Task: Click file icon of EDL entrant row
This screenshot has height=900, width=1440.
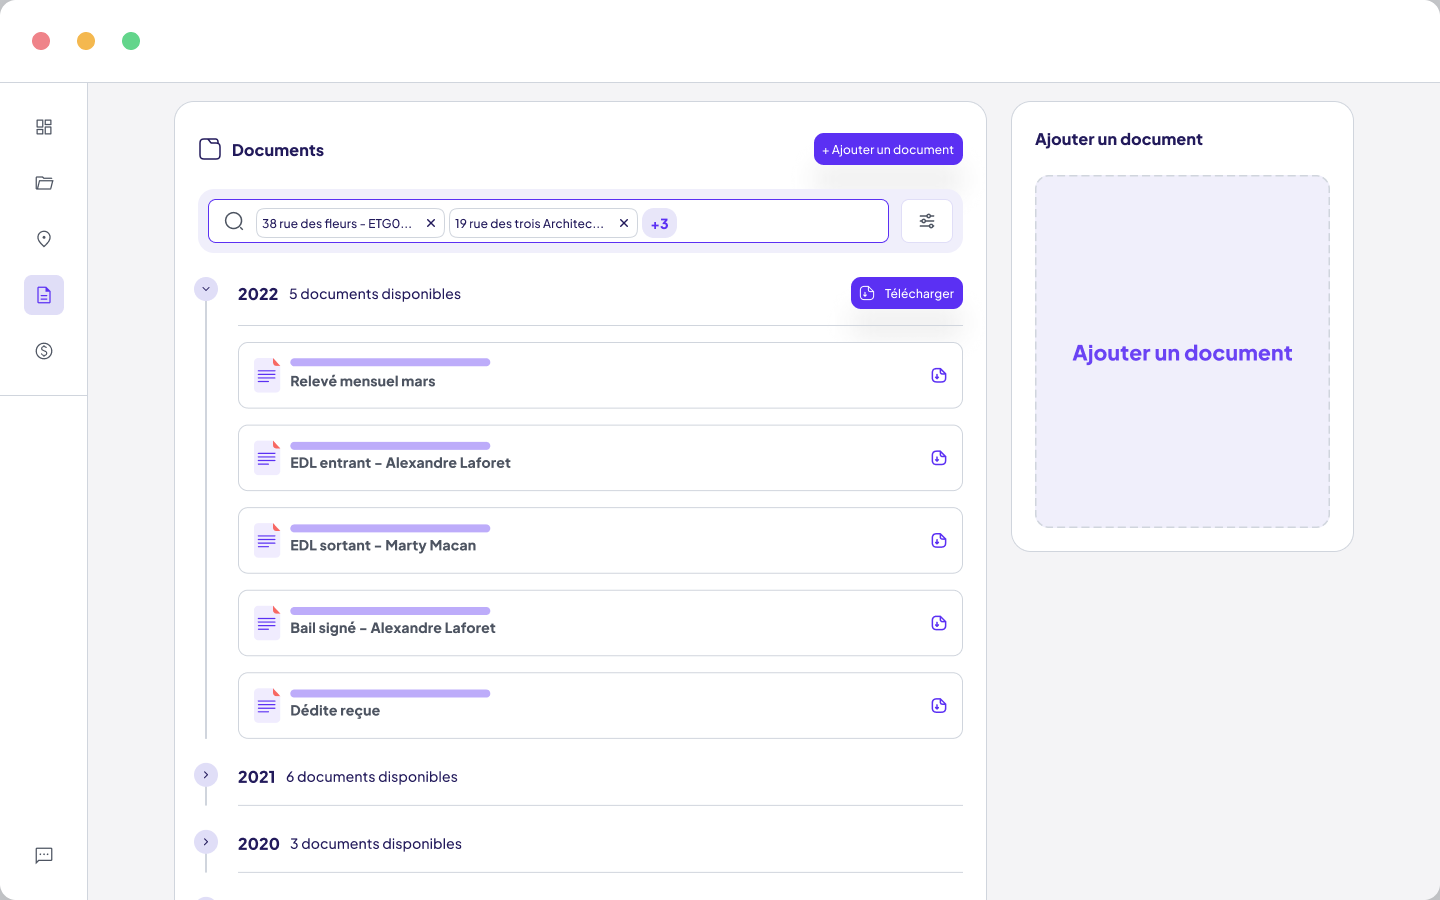Action: [x=267, y=458]
